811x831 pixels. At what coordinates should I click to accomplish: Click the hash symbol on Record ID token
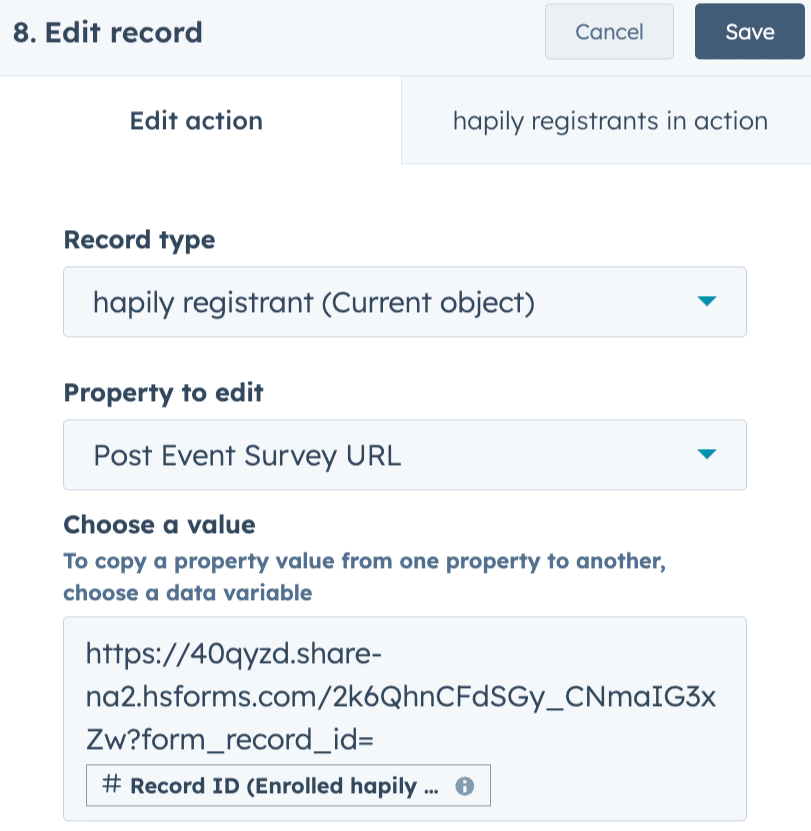(112, 785)
